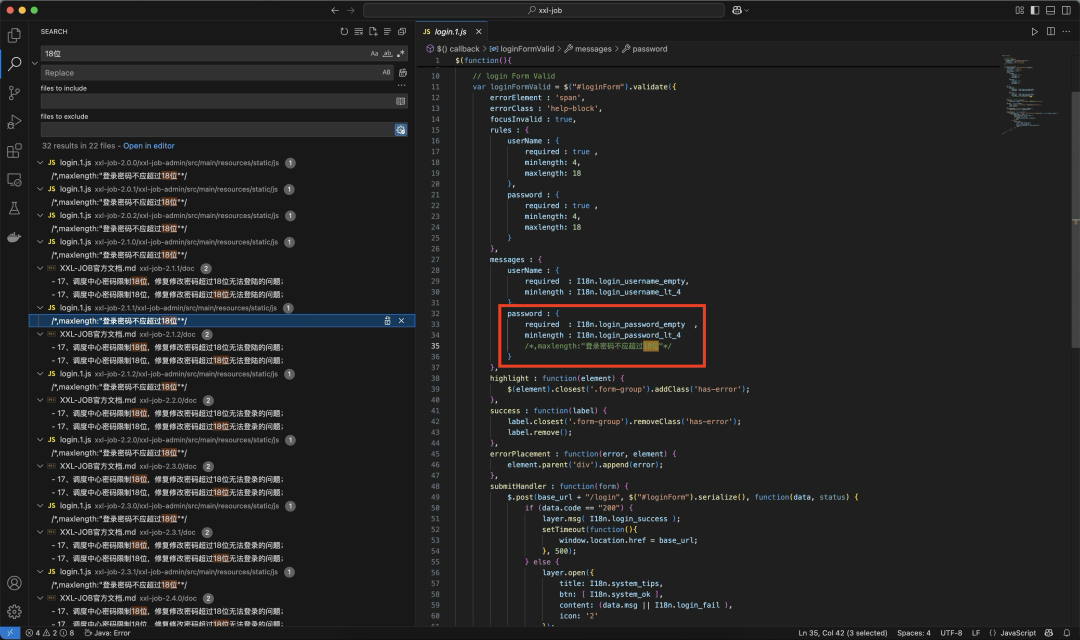This screenshot has height=640, width=1080.
Task: Open the Explorer view in activity bar
Action: (14, 35)
